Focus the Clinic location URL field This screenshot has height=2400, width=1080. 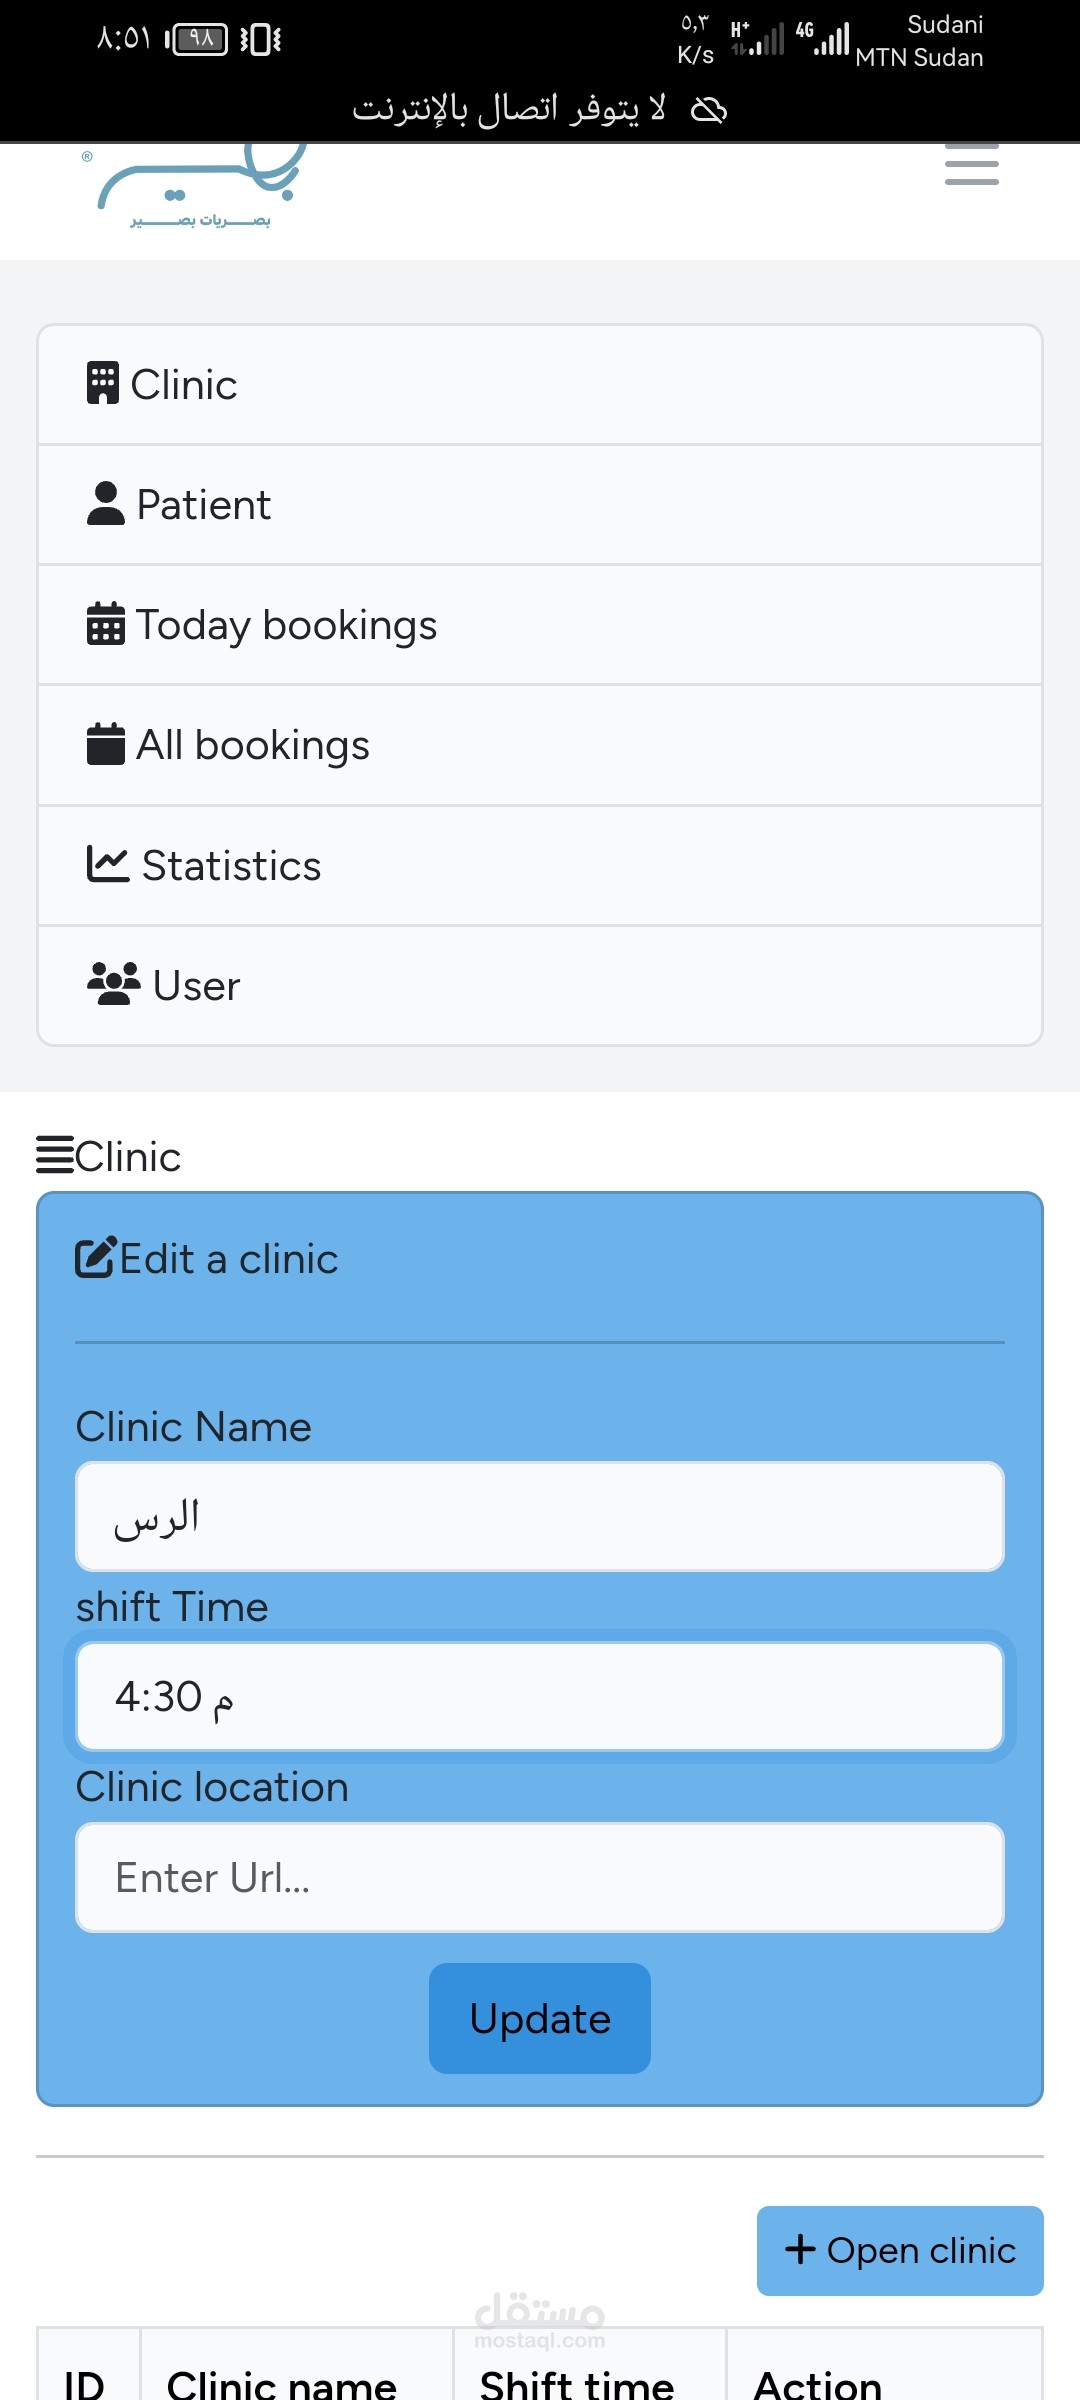click(x=540, y=1876)
